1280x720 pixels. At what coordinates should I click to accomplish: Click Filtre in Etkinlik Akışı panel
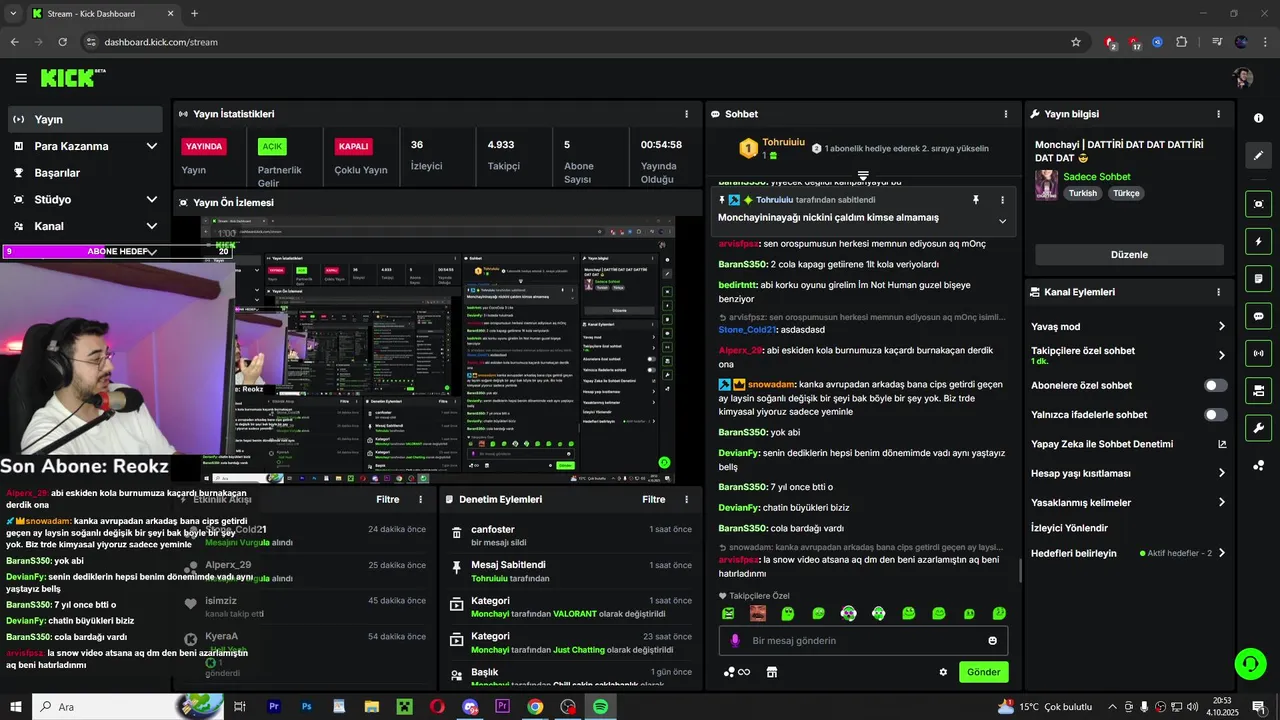click(x=387, y=499)
